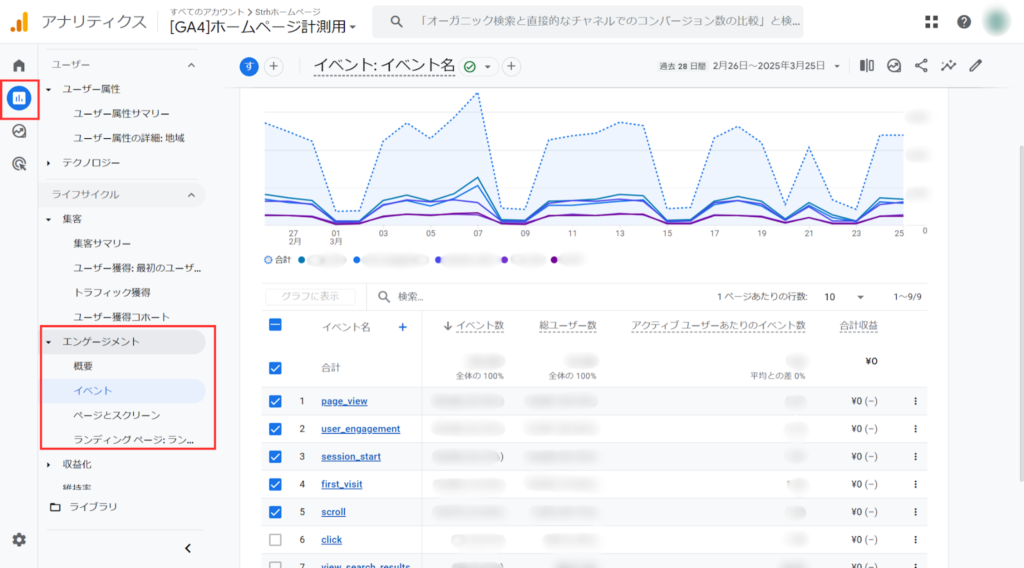The height and width of the screenshot is (568, 1024).
Task: Collapse the エンゲージメント tree node
Action: pos(49,342)
